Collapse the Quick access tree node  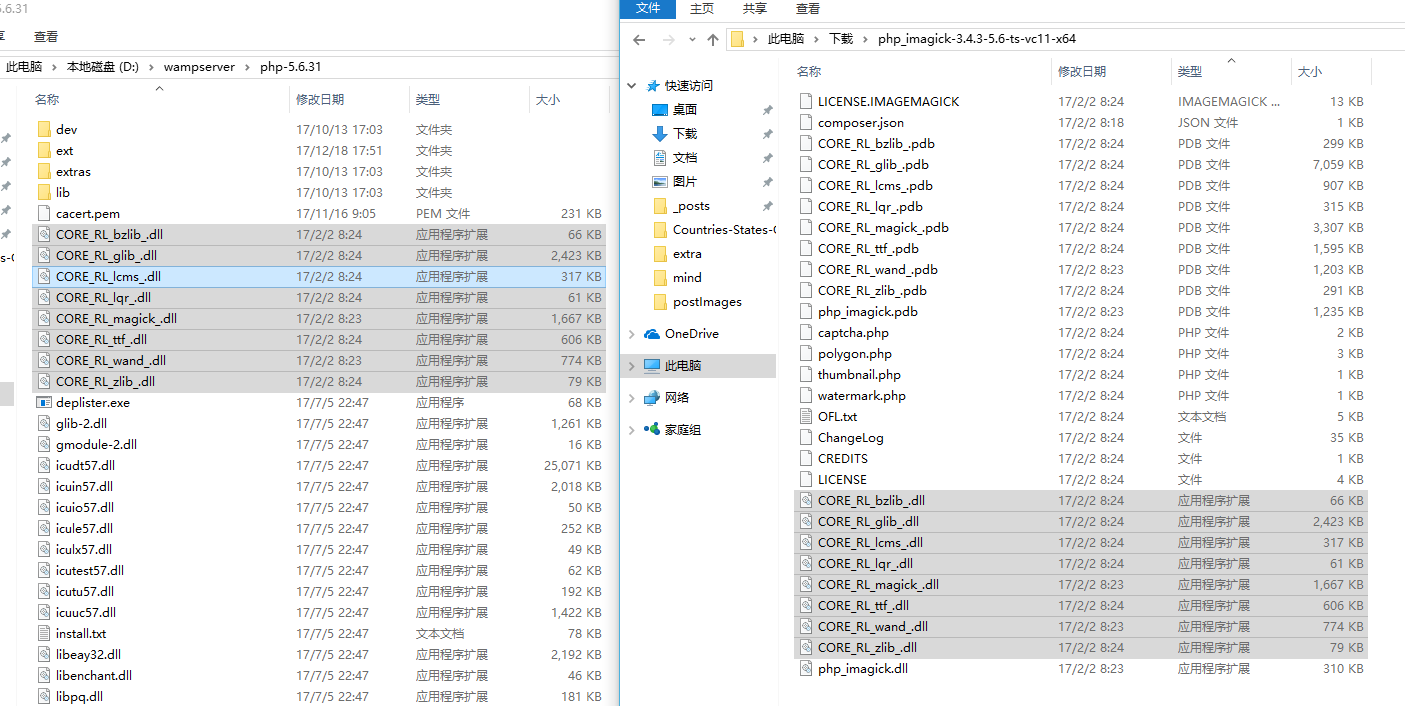pos(632,86)
